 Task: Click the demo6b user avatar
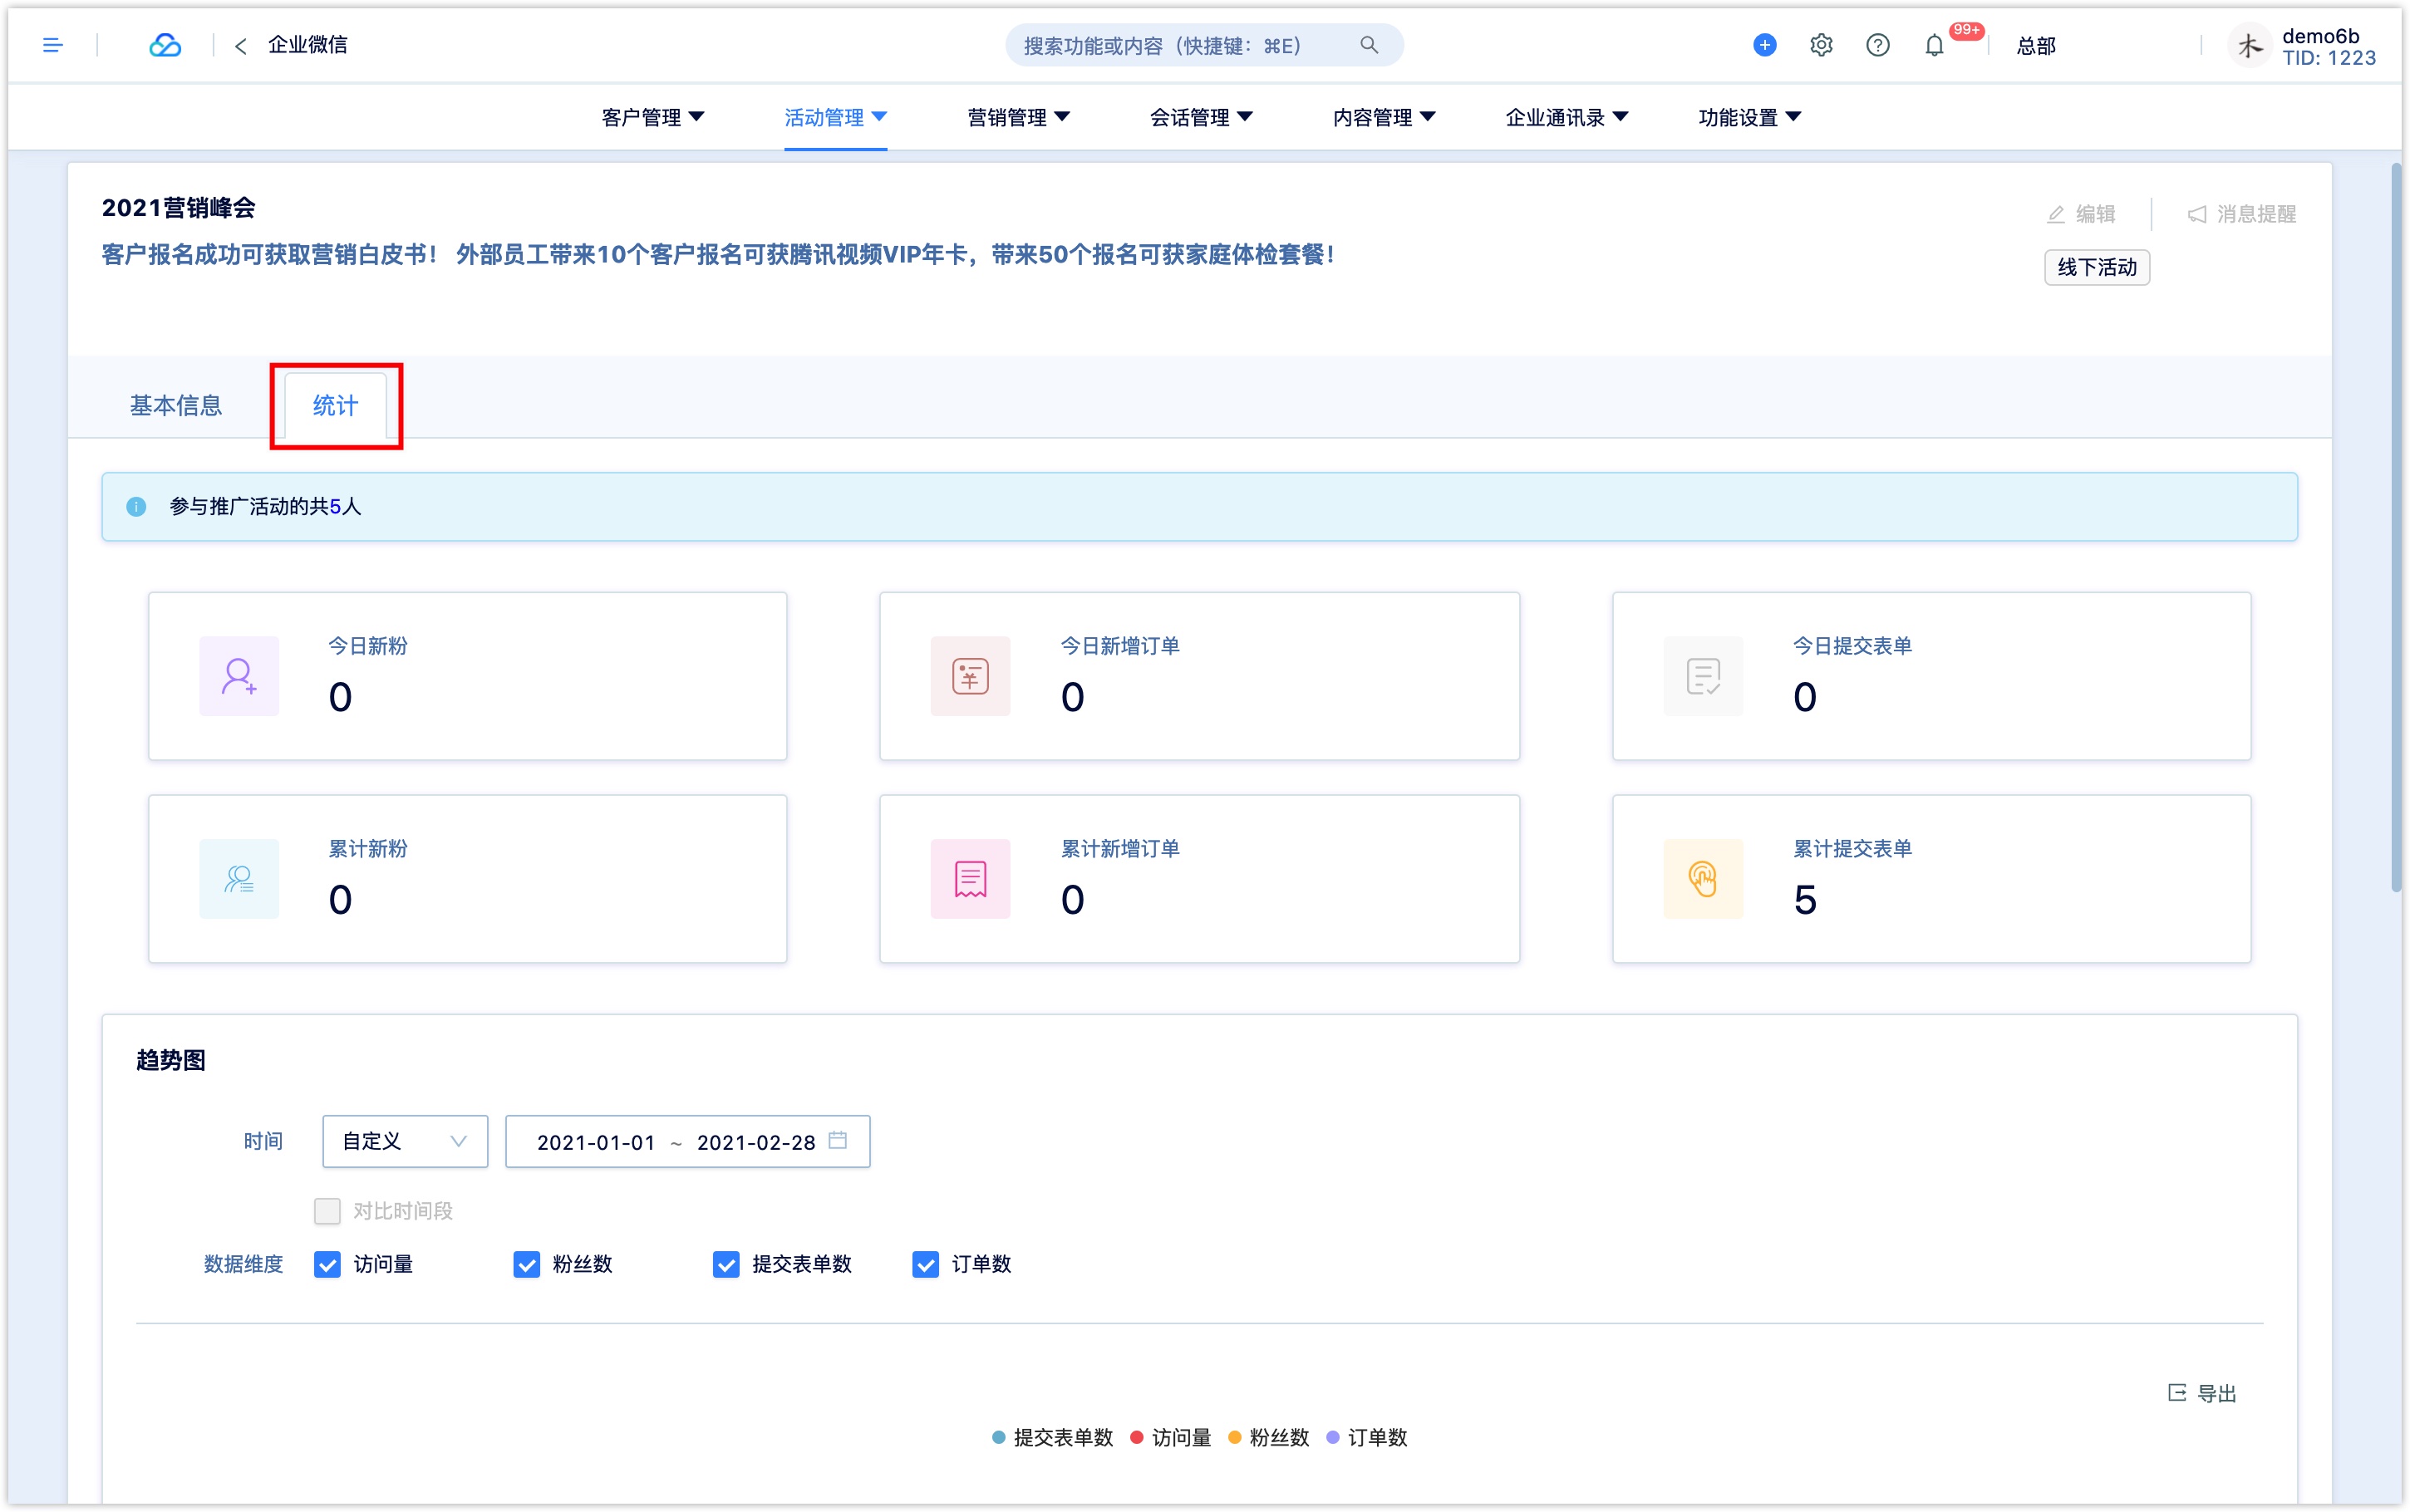(2249, 46)
